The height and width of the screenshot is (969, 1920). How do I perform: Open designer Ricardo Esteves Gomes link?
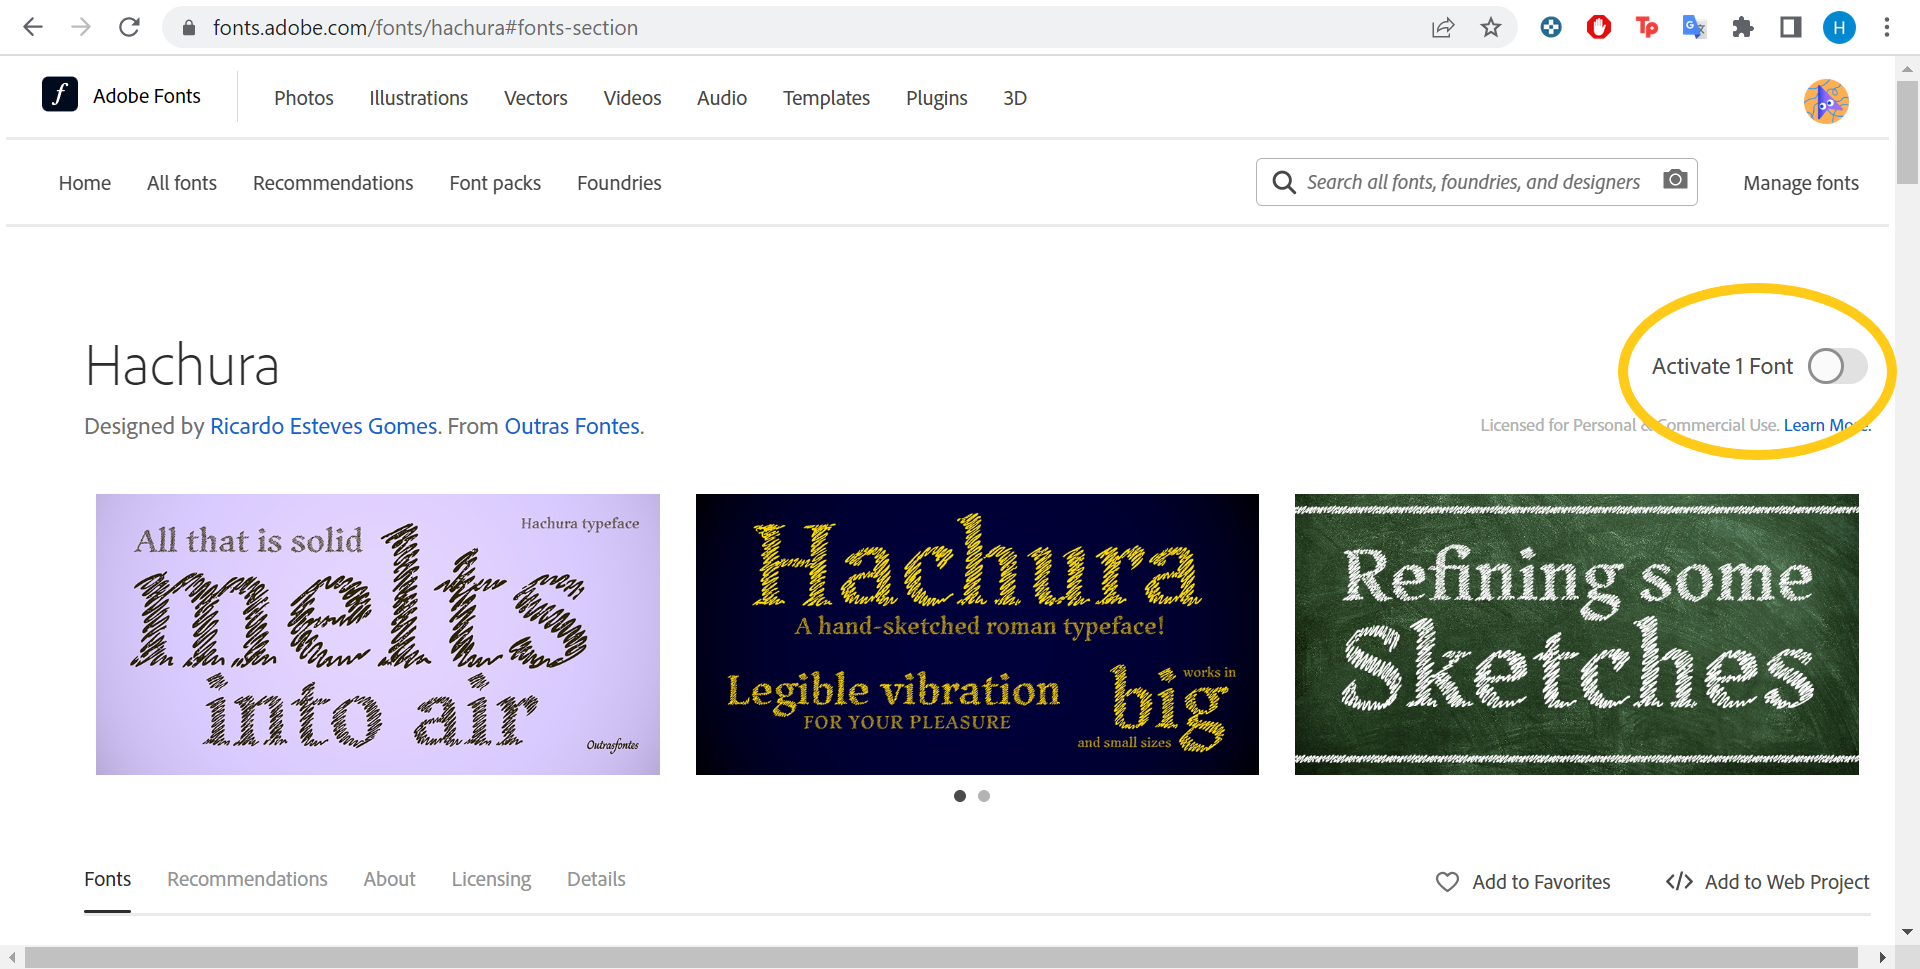click(324, 426)
